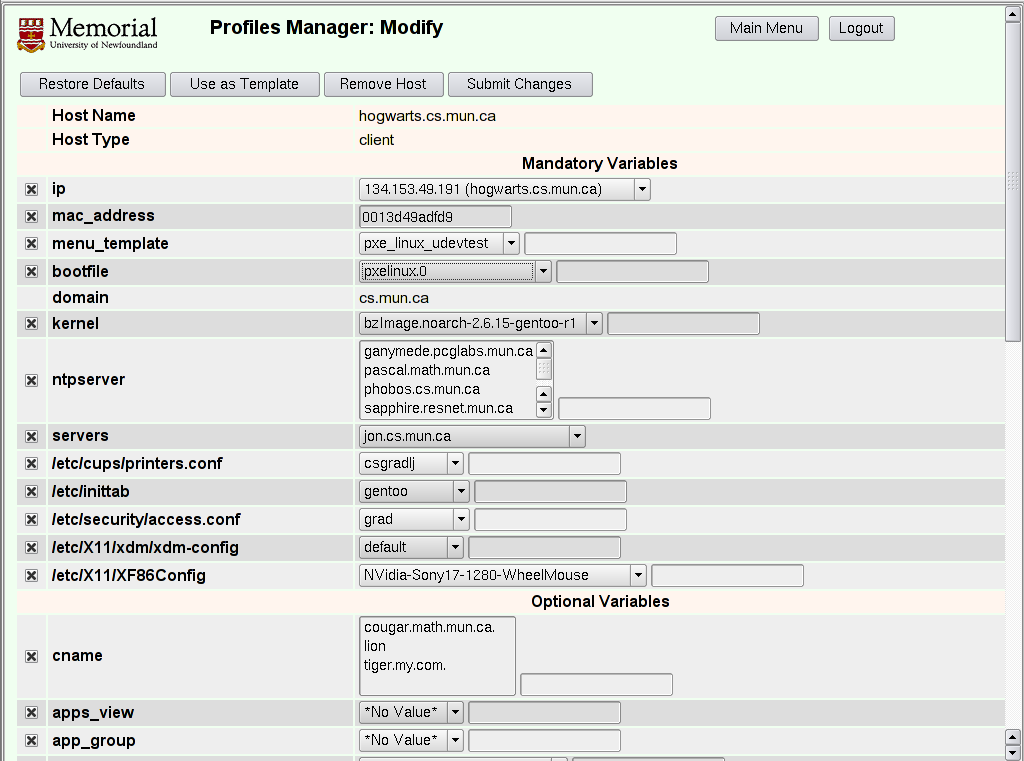Screen dimensions: 1024x761
Task: Click the page vertical scrollbar thumb
Action: pos(1013,182)
